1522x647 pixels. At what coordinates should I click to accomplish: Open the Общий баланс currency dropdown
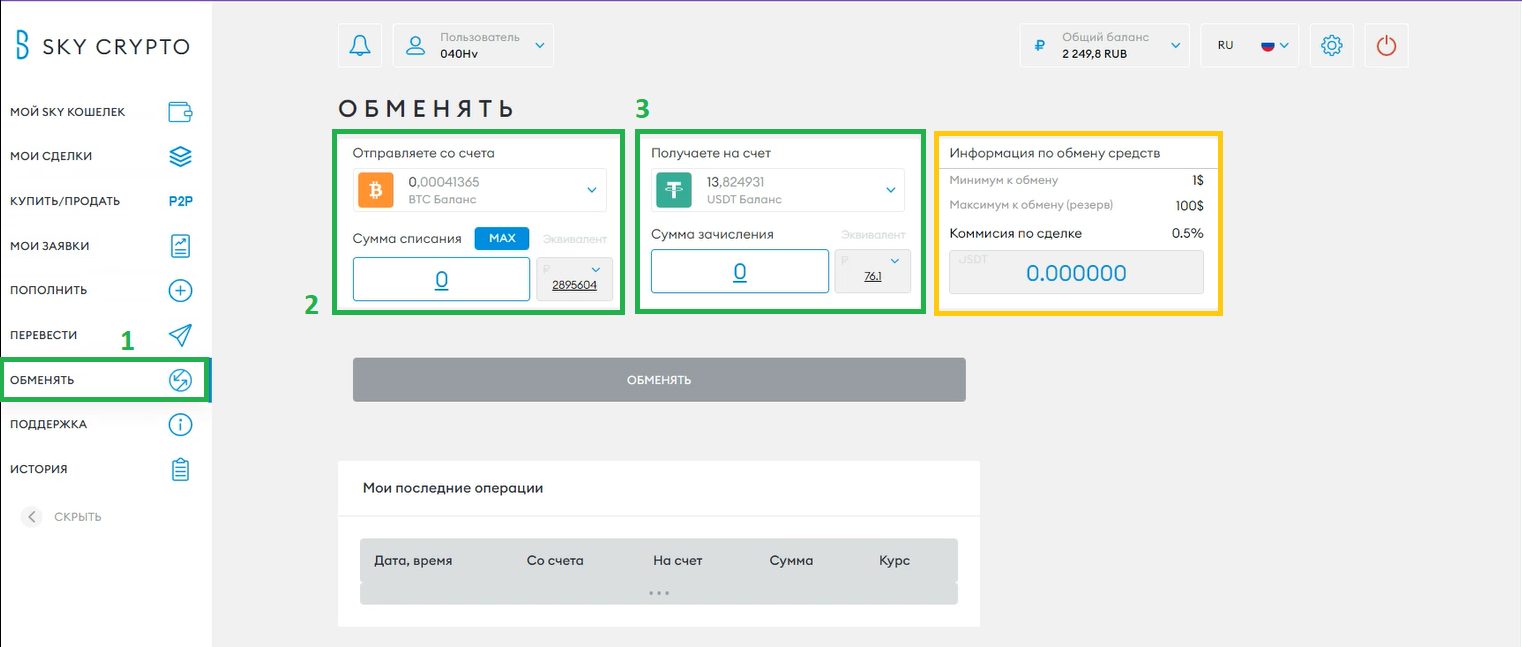coord(1175,45)
